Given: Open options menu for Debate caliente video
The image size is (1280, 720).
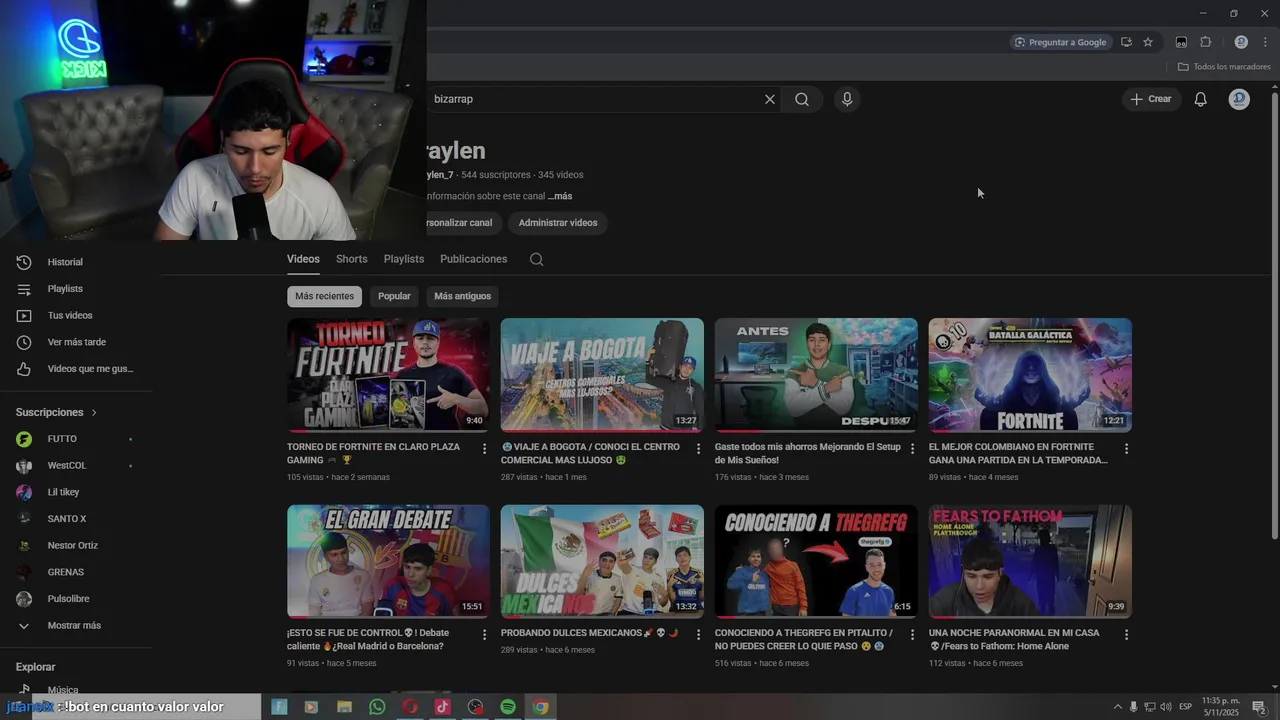Looking at the screenshot, I should [484, 635].
